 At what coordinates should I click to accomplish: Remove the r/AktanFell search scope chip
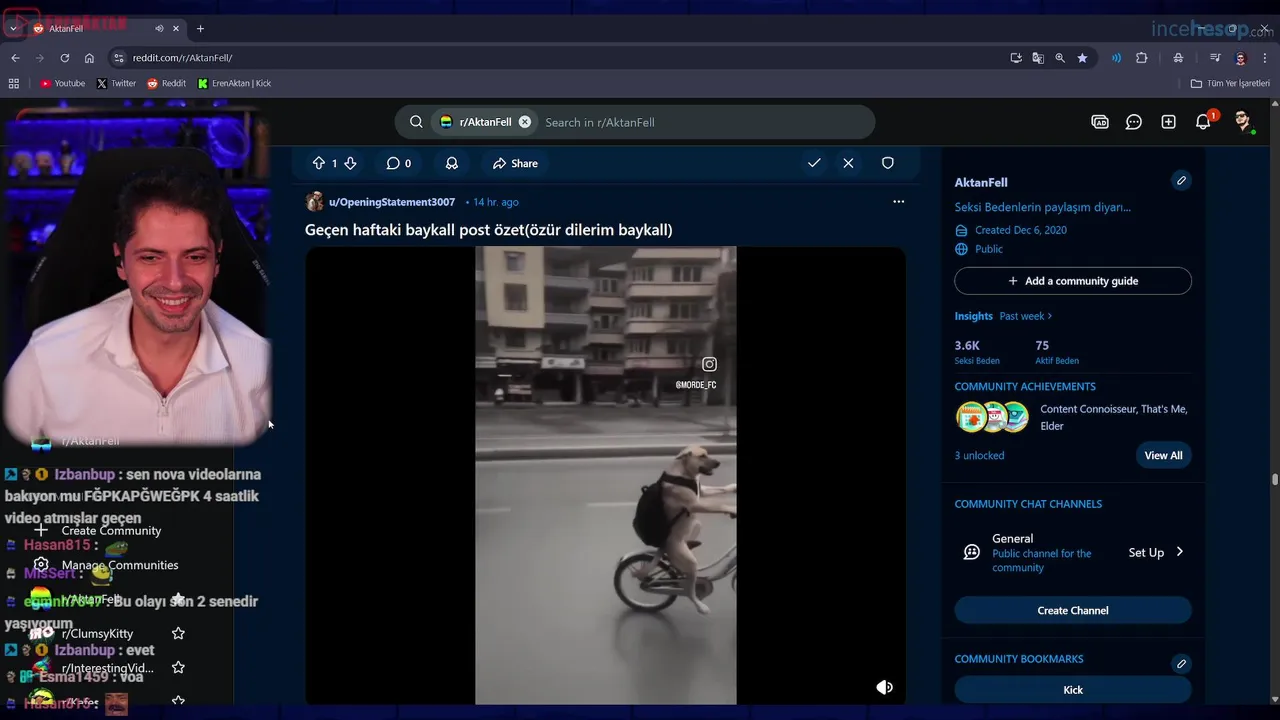click(524, 122)
